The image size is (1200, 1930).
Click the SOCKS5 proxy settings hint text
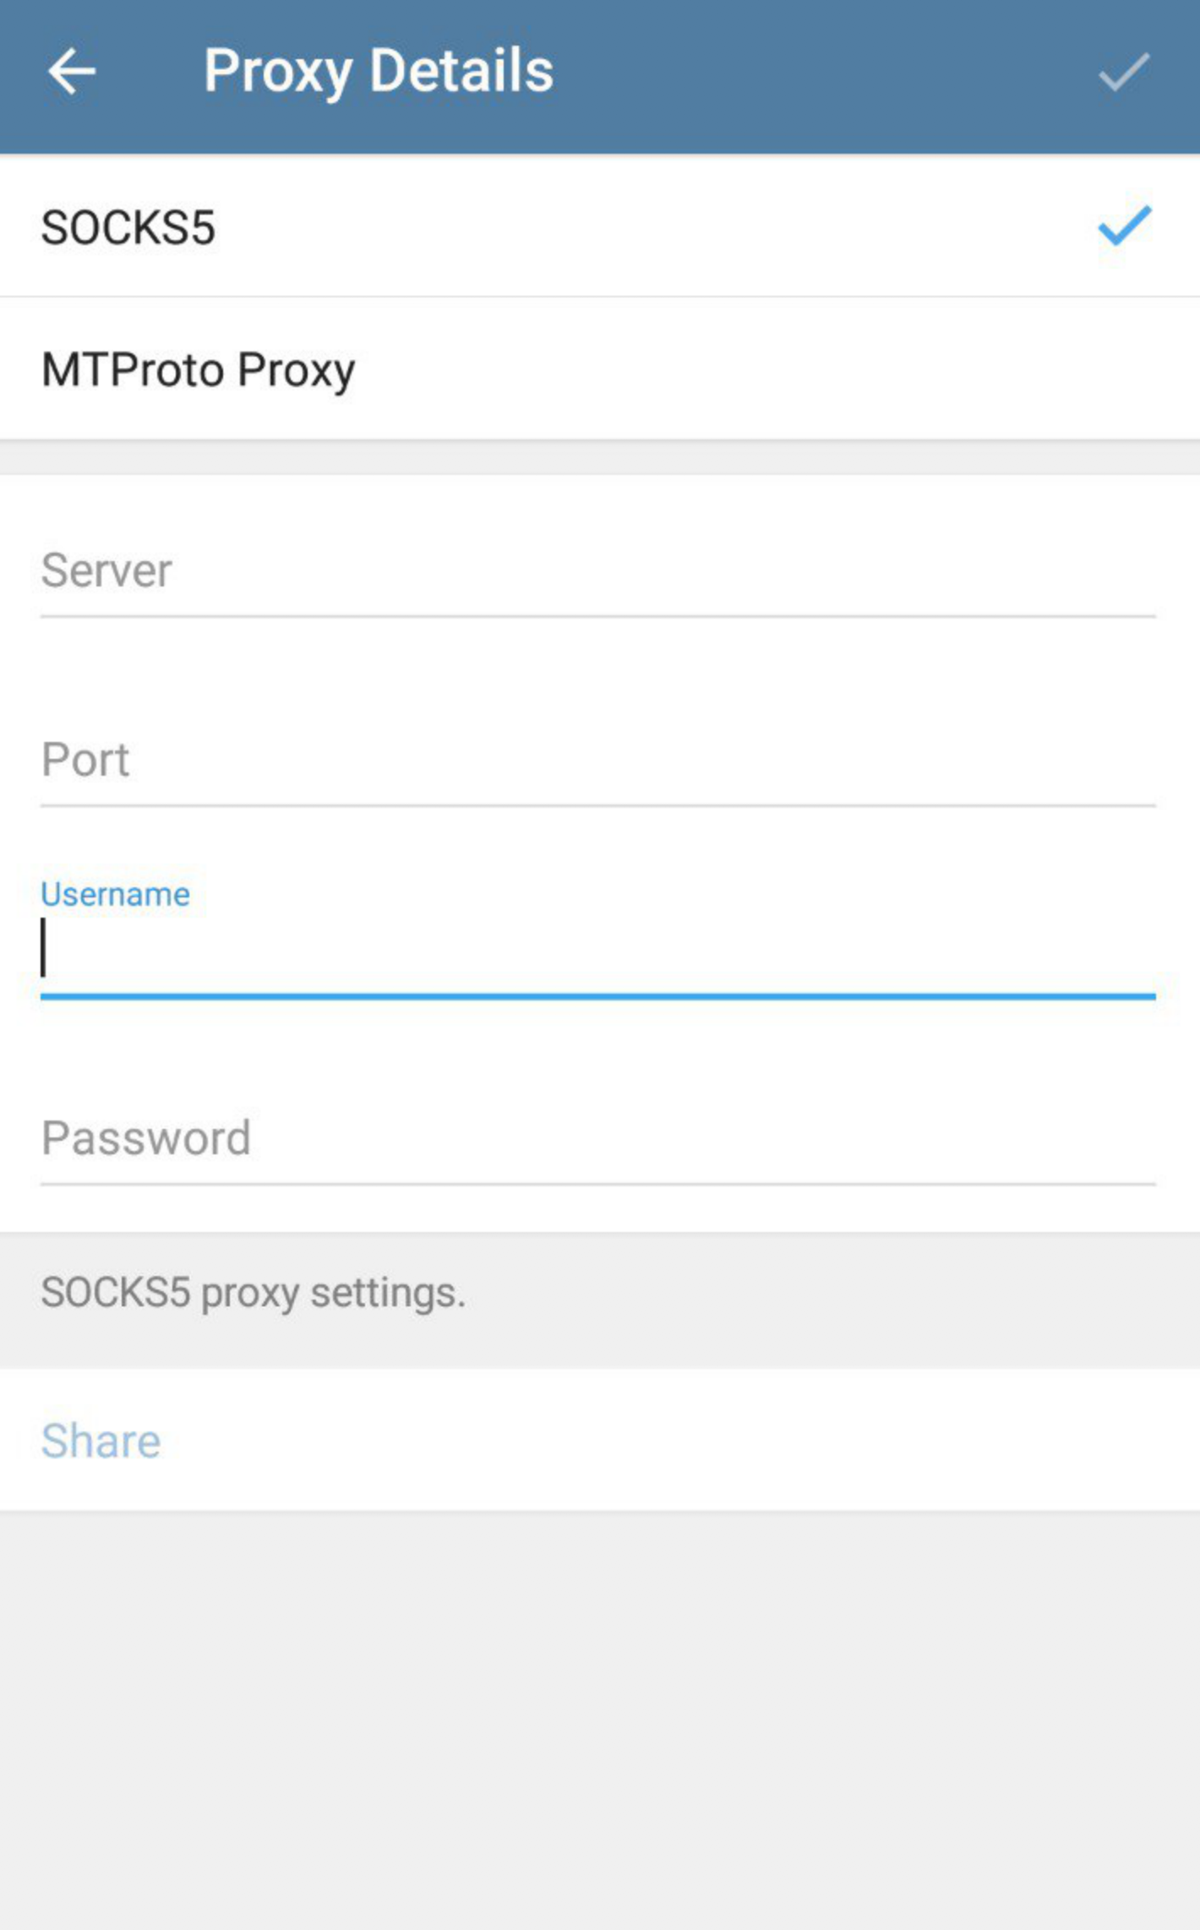pyautogui.click(x=253, y=1293)
